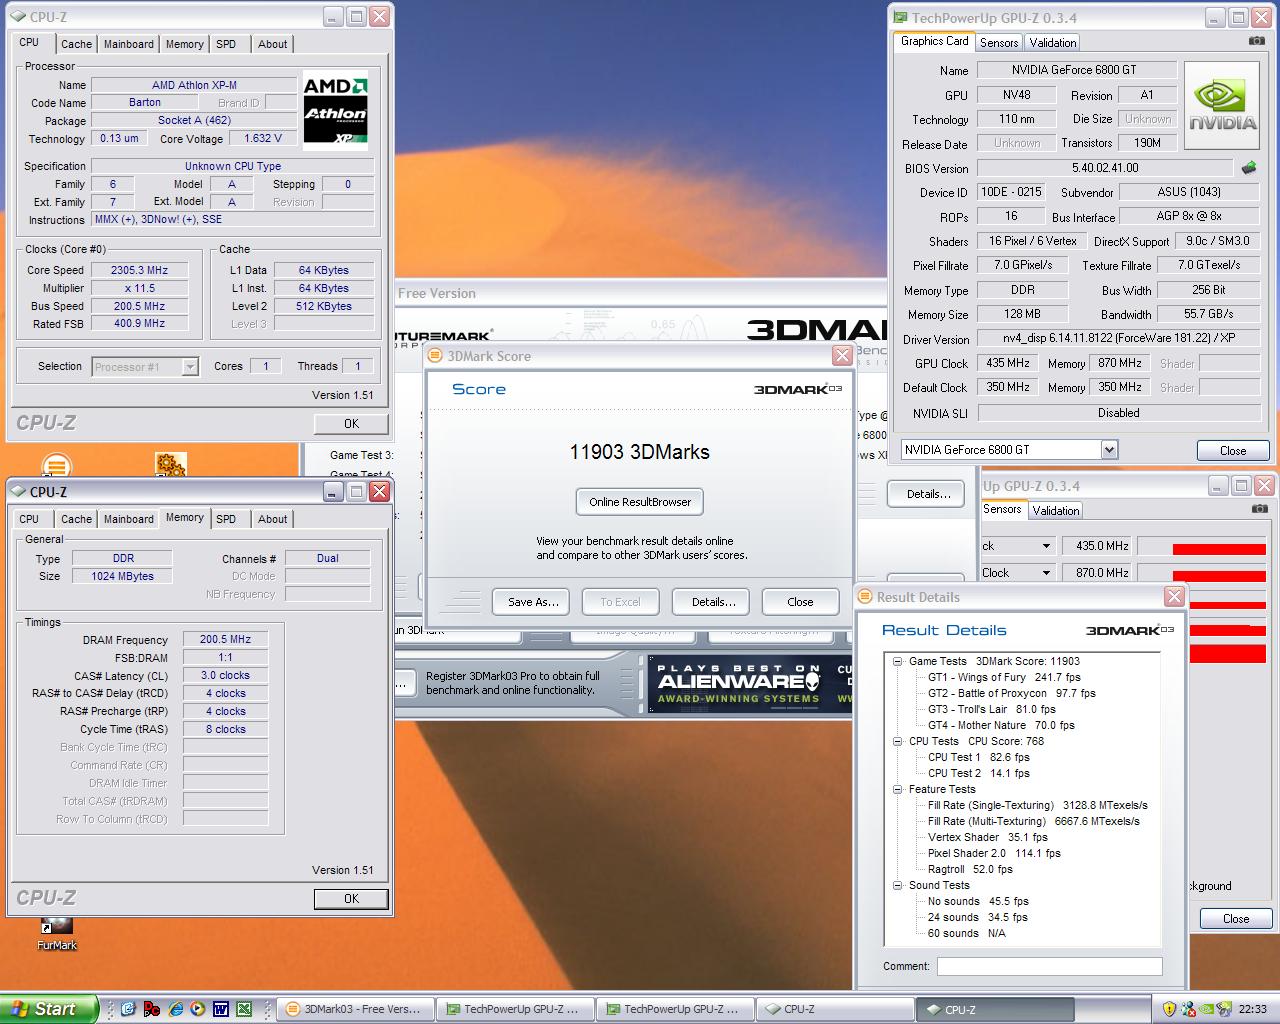Screen dimensions: 1280x1024
Task: Open the CPU tab in bottom CPU-Z window
Action: [29, 519]
